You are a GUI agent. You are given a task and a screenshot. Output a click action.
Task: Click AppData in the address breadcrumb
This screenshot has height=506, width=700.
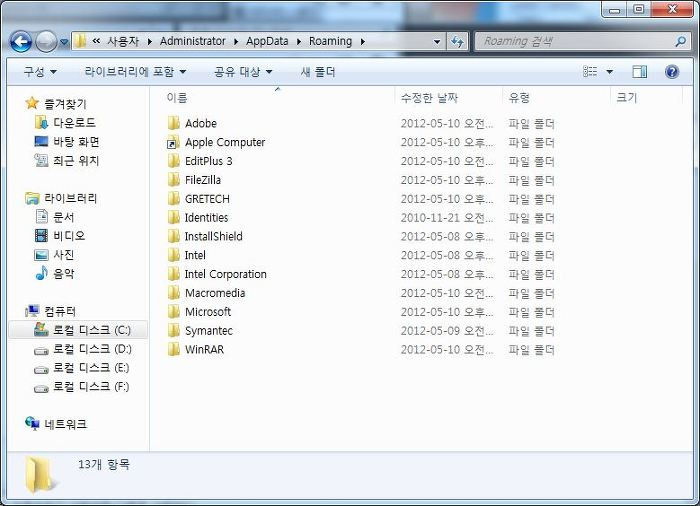pos(267,41)
